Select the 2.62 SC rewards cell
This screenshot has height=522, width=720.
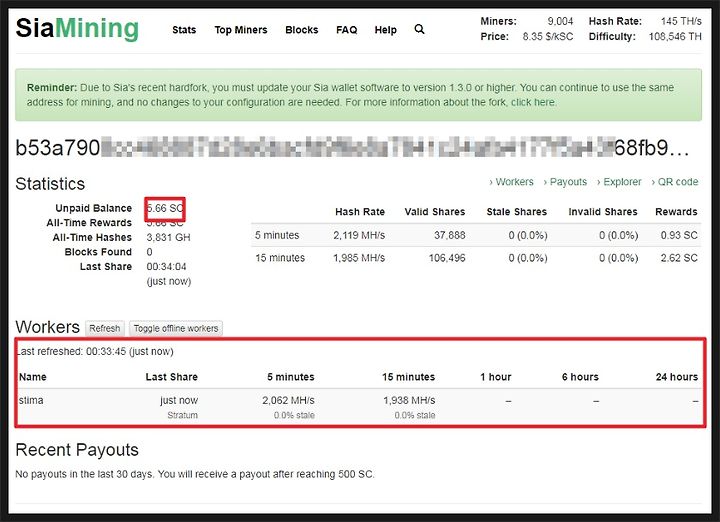click(x=679, y=258)
